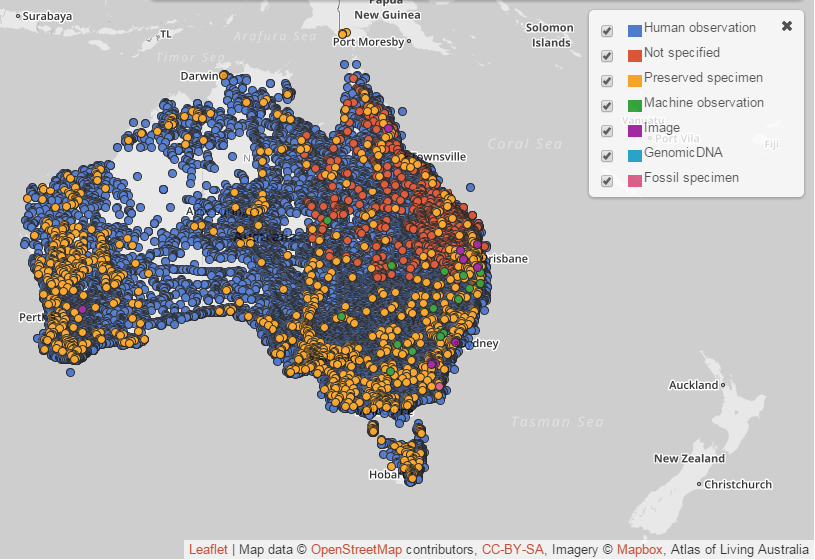Close the legend panel with the X
The height and width of the screenshot is (560, 815).
[x=787, y=26]
